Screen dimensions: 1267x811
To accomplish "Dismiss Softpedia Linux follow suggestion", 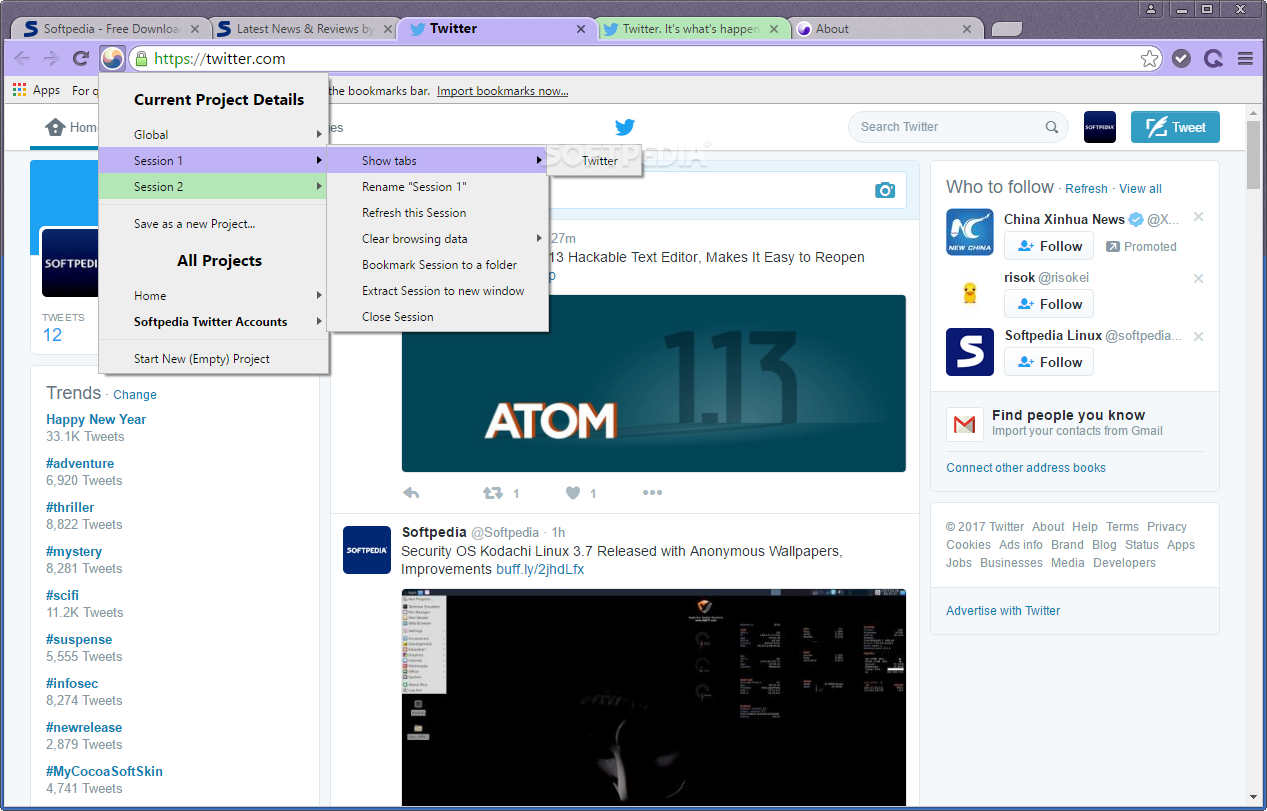I will [x=1199, y=336].
